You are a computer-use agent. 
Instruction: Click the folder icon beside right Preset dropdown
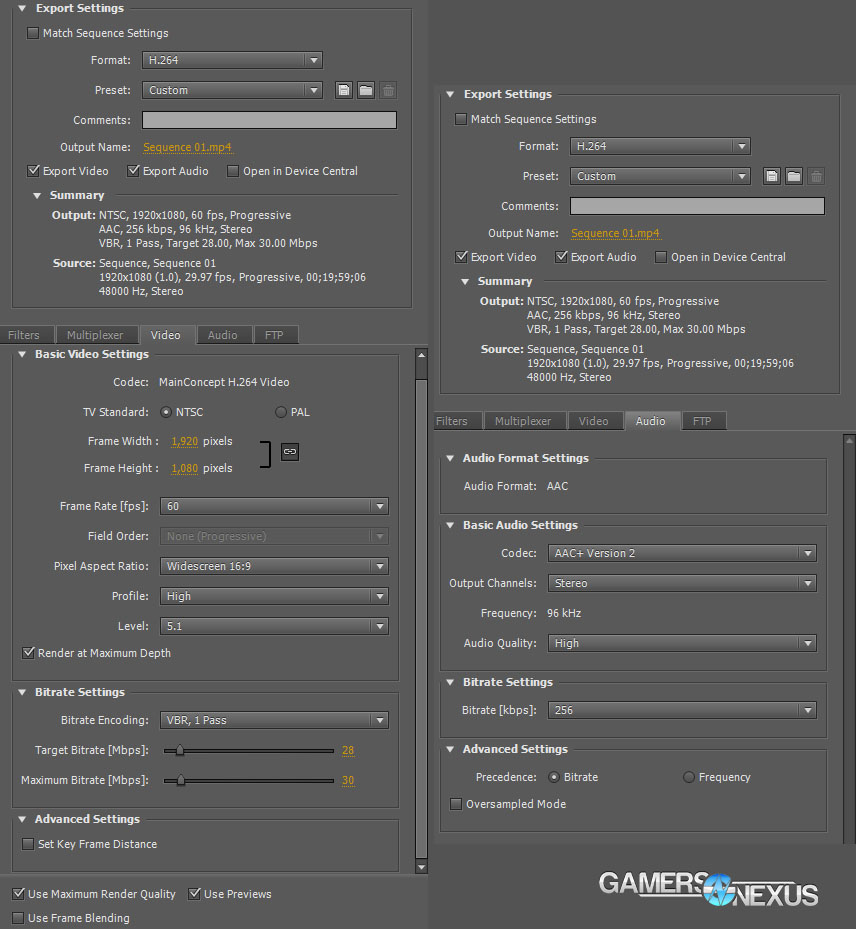click(x=793, y=176)
